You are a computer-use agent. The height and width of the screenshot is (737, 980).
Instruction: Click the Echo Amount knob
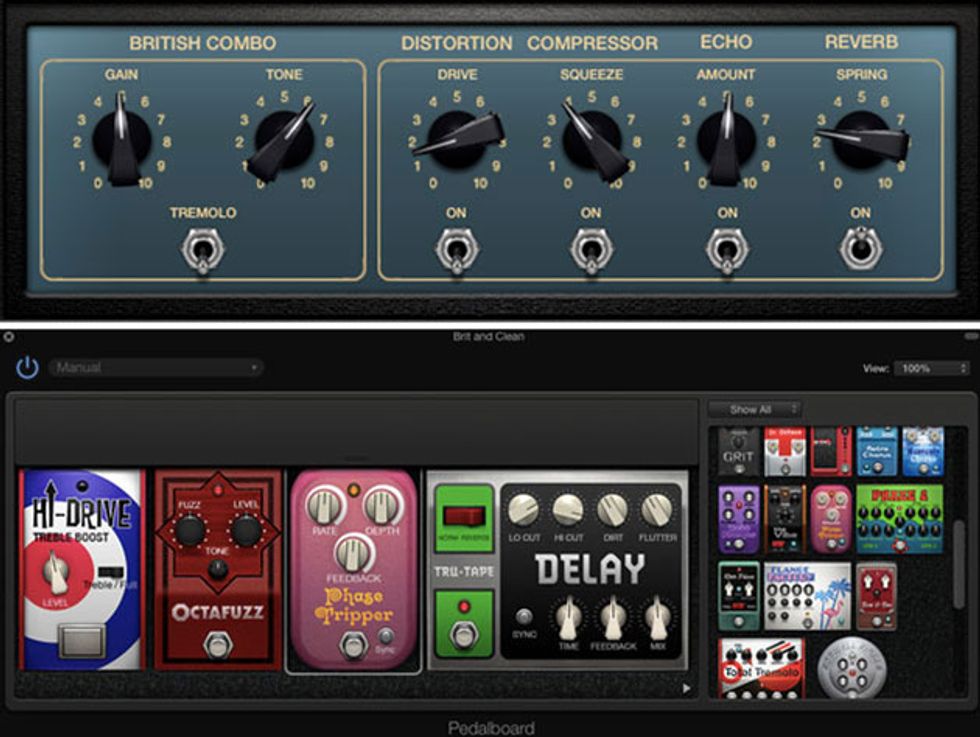pyautogui.click(x=726, y=139)
